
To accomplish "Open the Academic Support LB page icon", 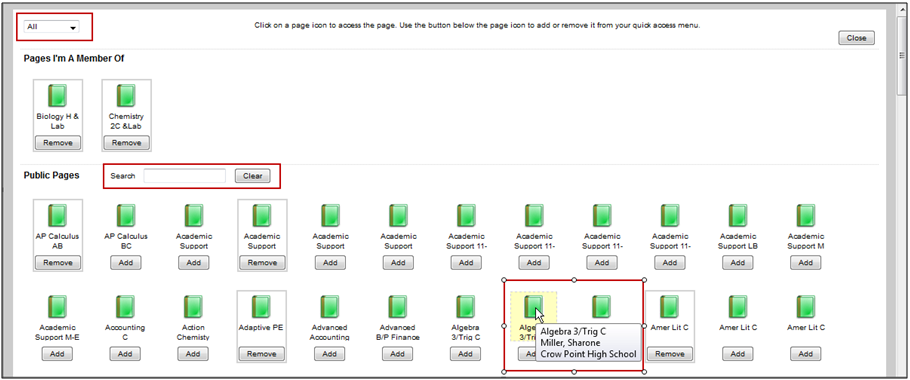I will tap(738, 216).
